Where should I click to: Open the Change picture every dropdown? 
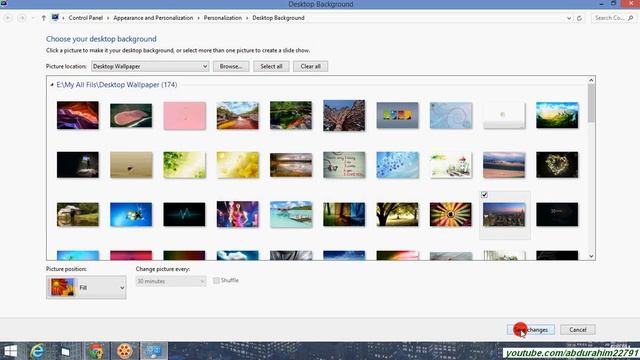point(171,281)
